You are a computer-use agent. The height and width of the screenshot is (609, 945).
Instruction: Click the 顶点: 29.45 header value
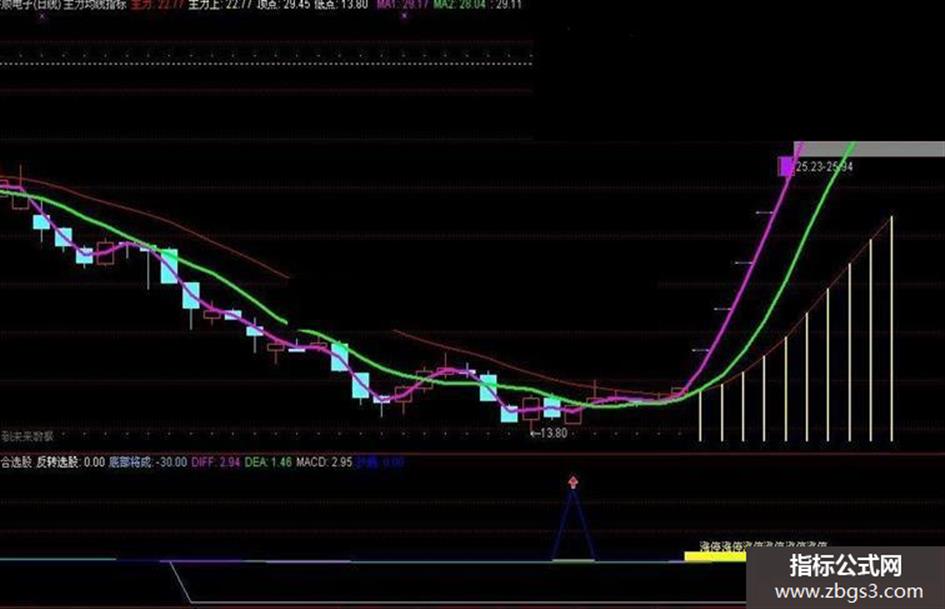tap(283, 4)
